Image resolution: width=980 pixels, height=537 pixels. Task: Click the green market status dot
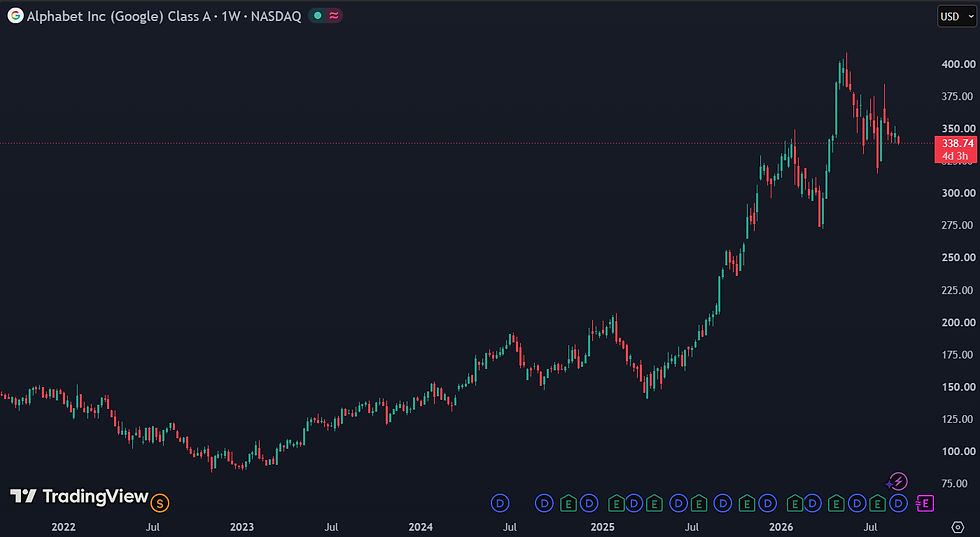coord(318,16)
